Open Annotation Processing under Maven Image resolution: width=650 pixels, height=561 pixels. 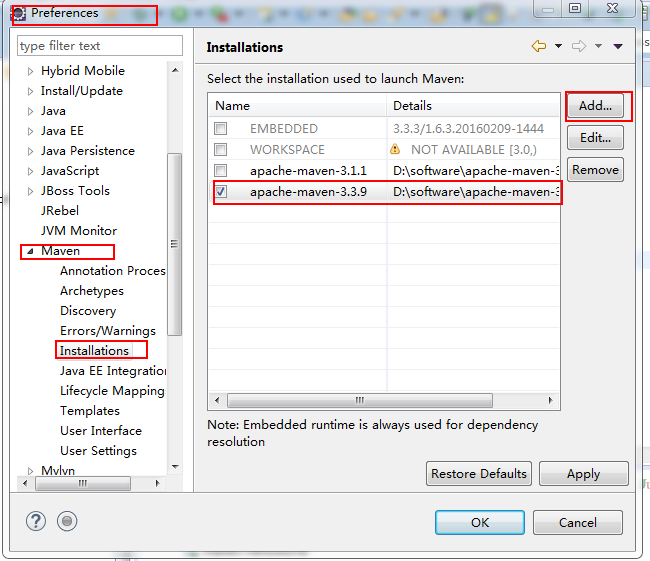pyautogui.click(x=113, y=271)
